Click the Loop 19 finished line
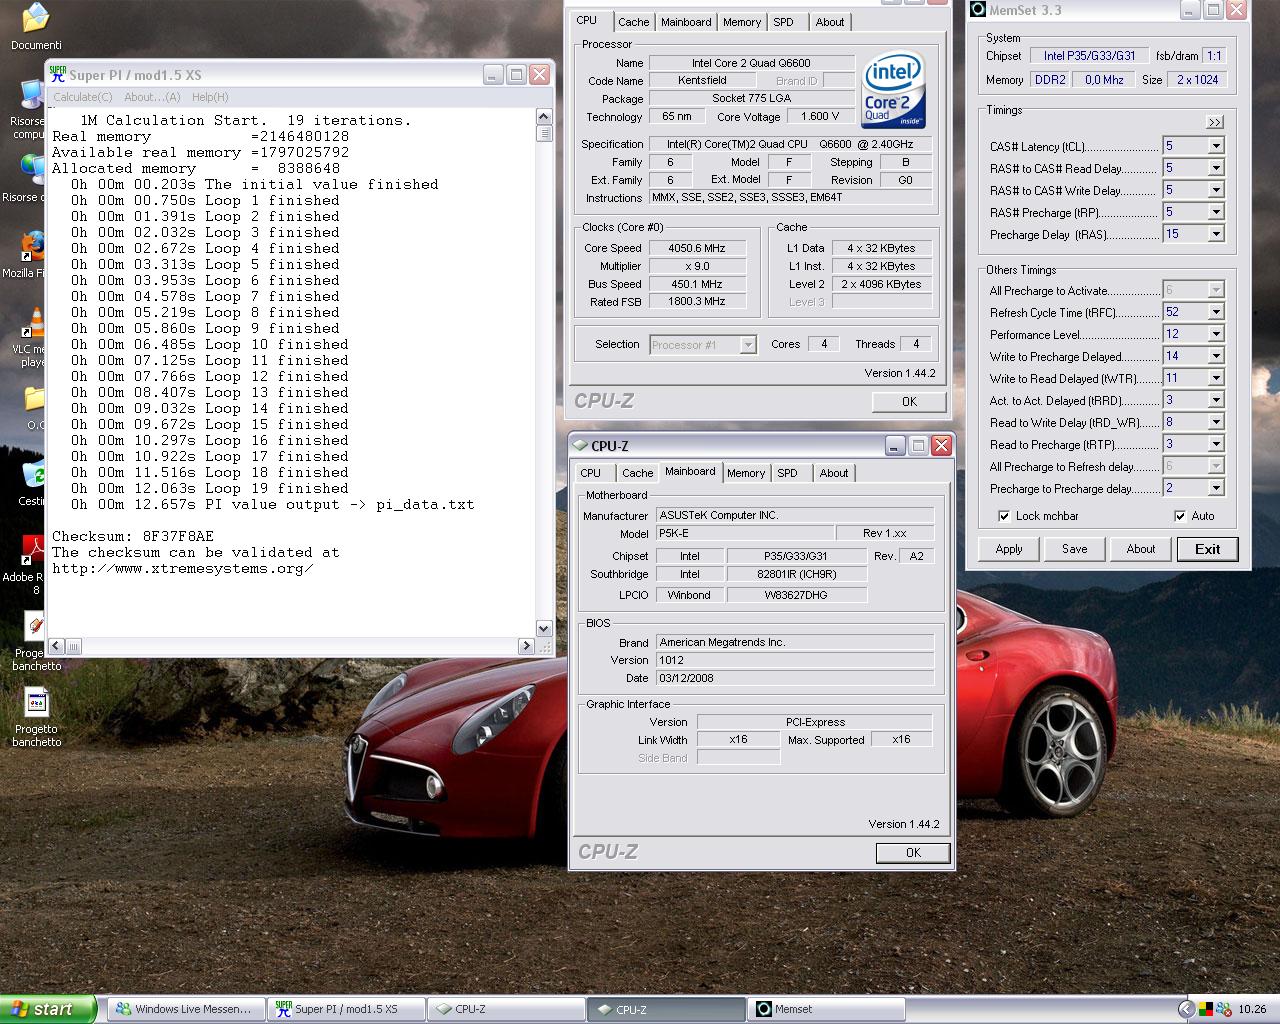 210,488
